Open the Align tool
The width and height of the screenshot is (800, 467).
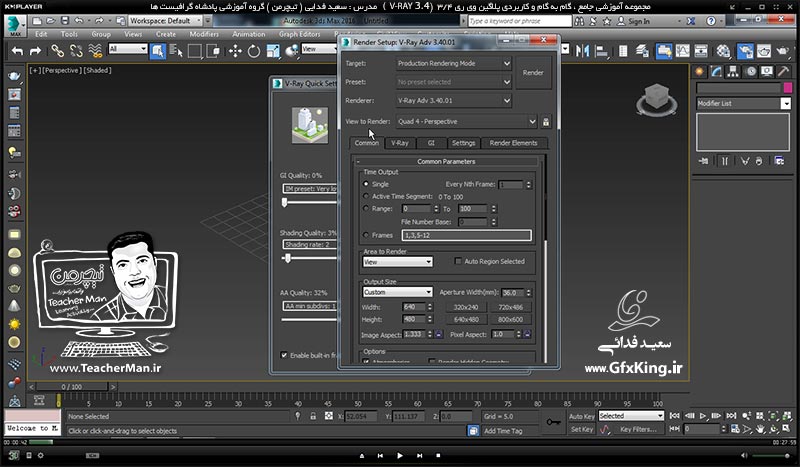(602, 51)
